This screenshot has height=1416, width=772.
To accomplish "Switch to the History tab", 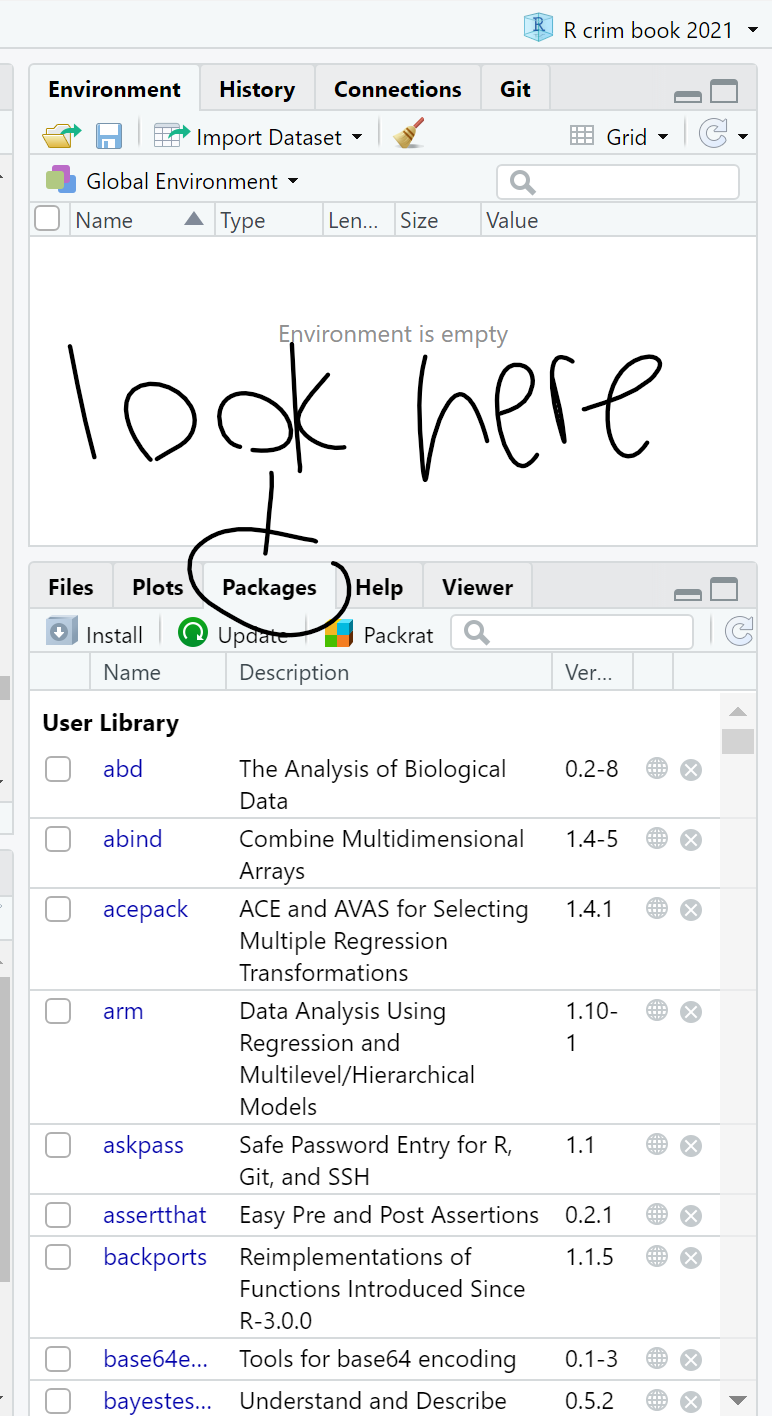I will 256,88.
